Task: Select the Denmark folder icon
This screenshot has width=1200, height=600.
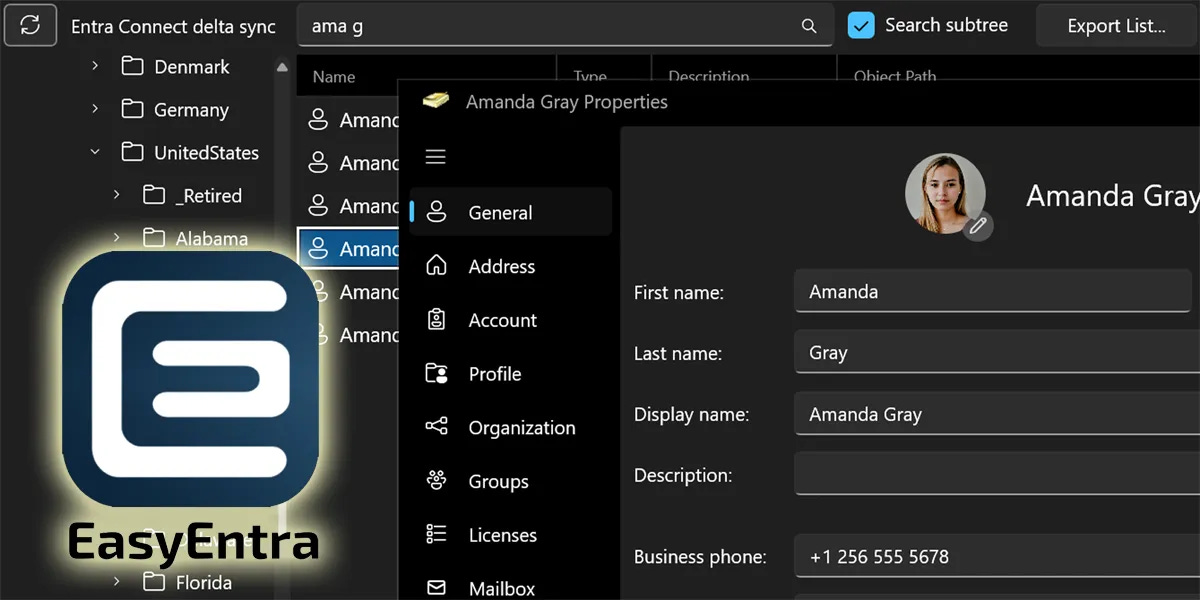Action: (x=132, y=66)
